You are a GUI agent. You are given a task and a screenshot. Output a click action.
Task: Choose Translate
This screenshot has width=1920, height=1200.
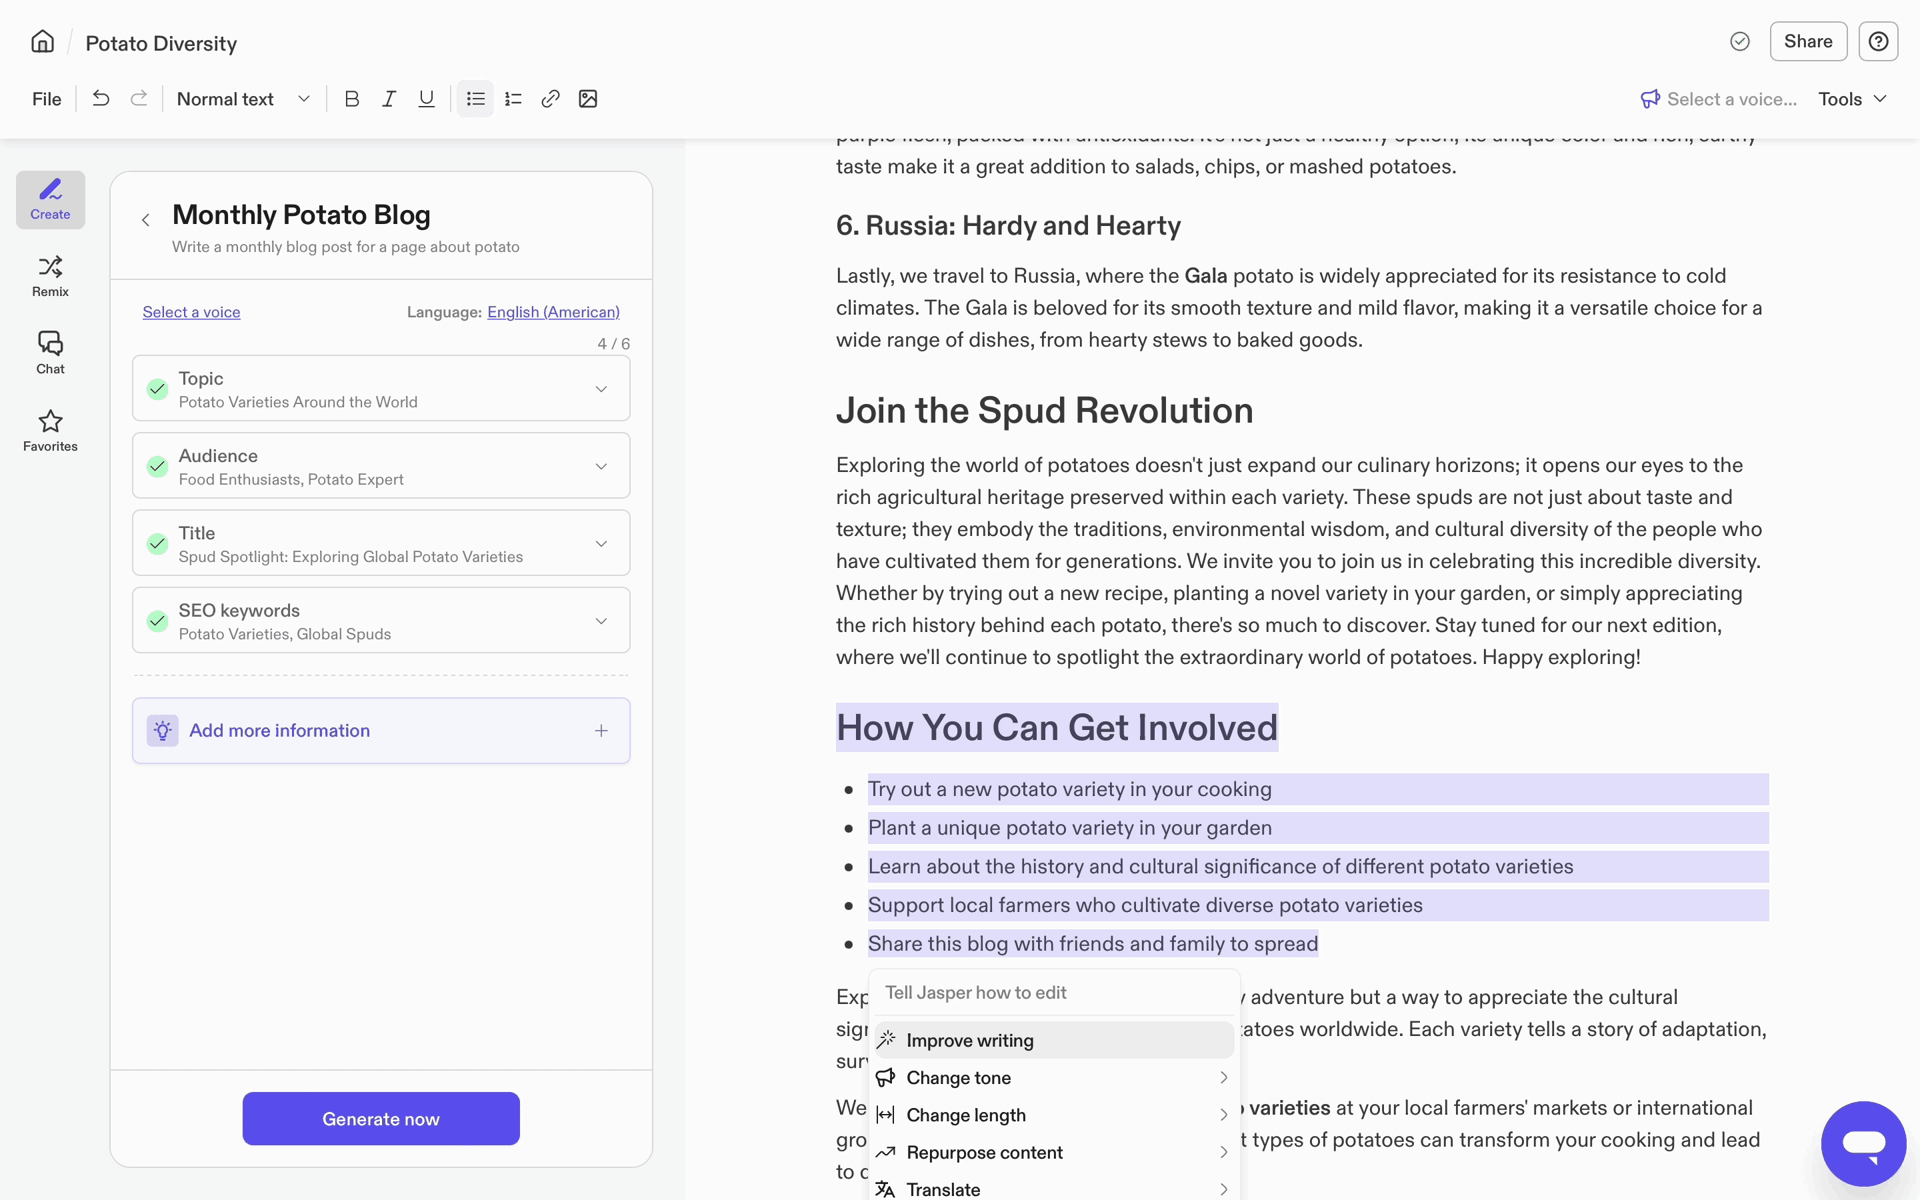[x=1054, y=1187]
